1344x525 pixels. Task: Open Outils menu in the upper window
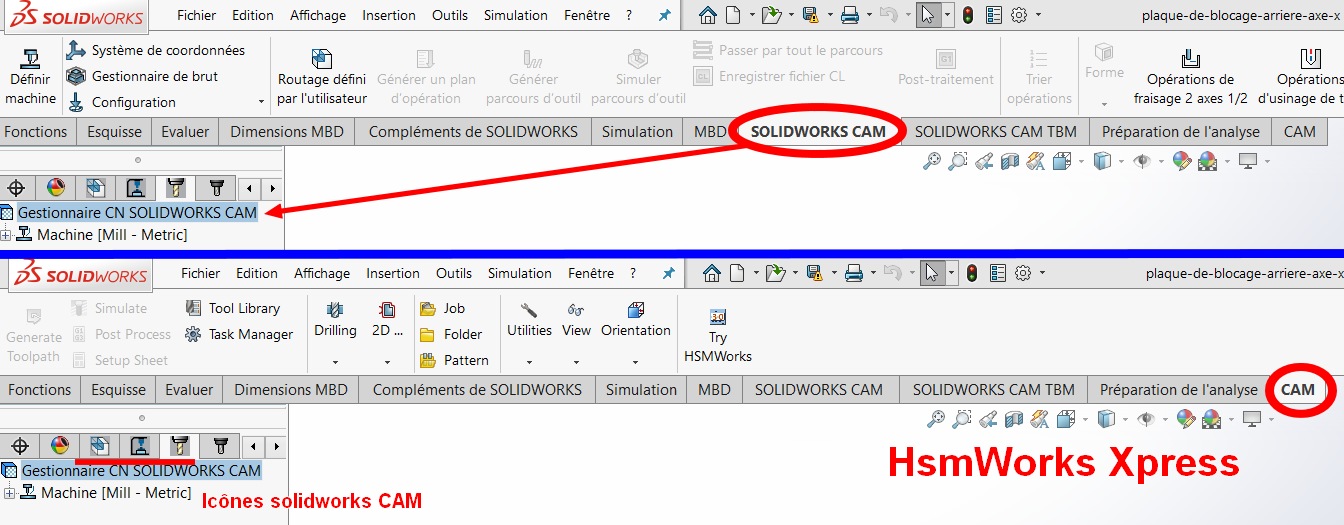449,15
